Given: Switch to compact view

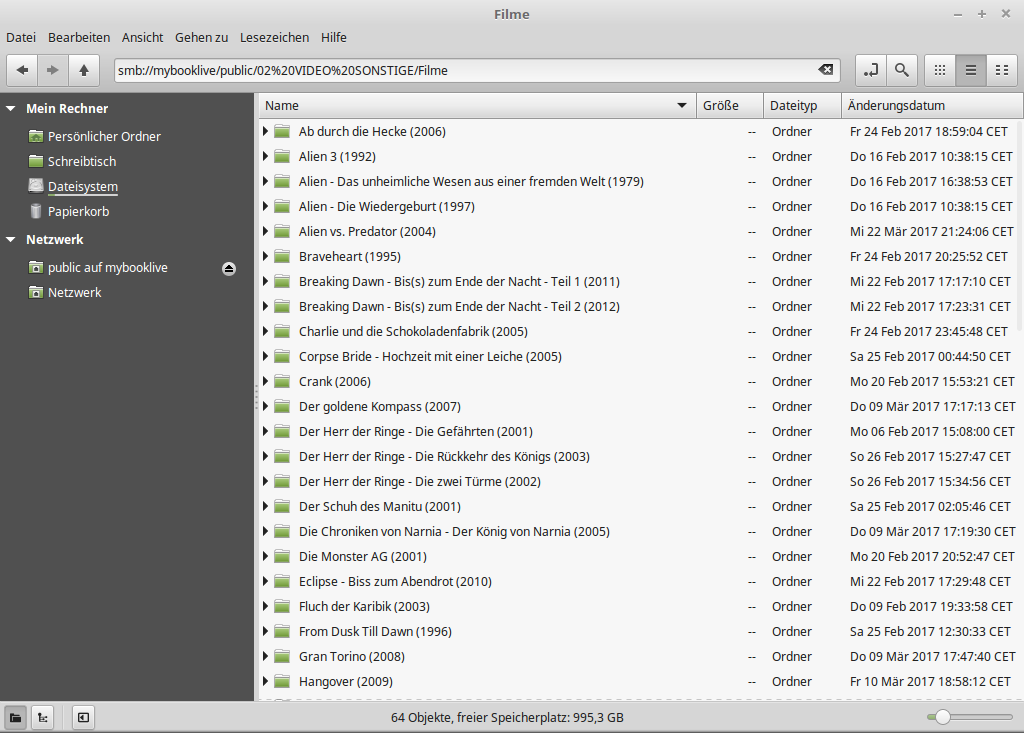Looking at the screenshot, I should [1001, 70].
